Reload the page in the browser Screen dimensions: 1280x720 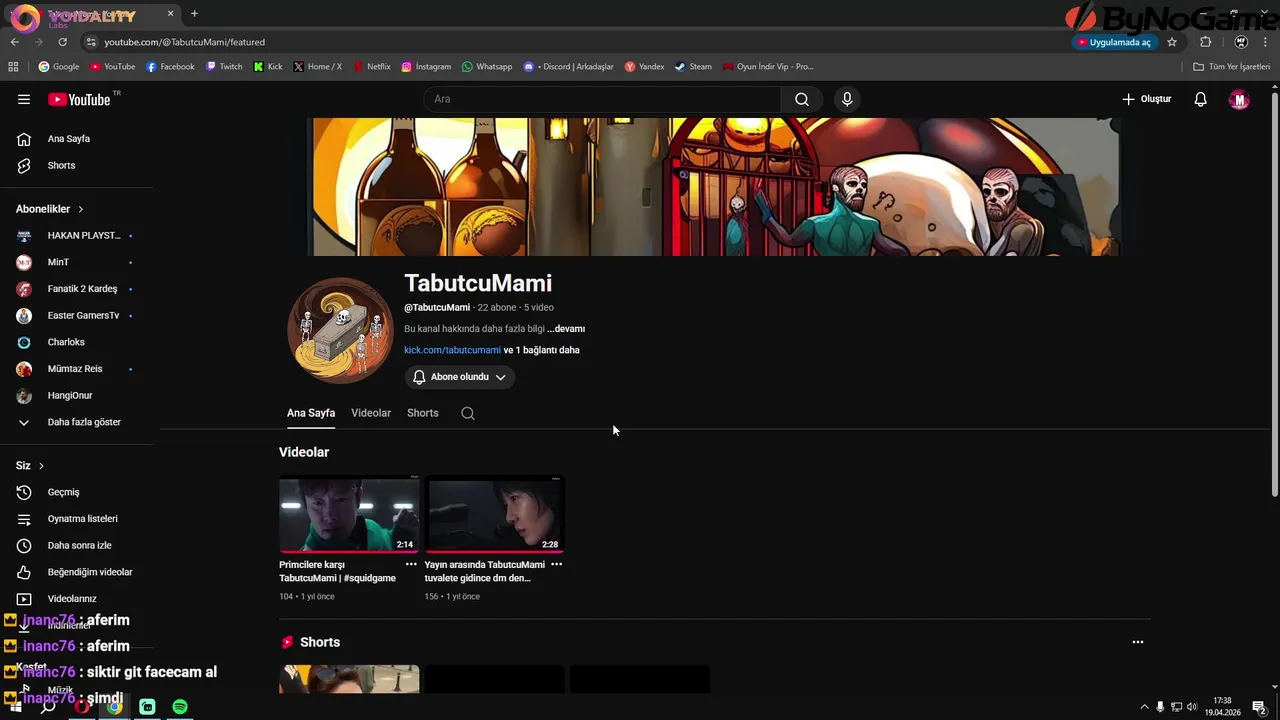point(62,42)
